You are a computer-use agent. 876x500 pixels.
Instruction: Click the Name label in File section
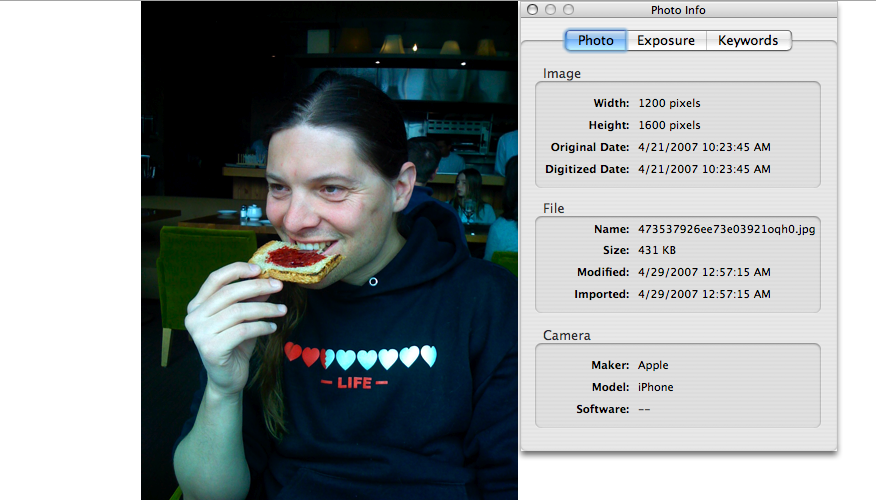pyautogui.click(x=612, y=229)
